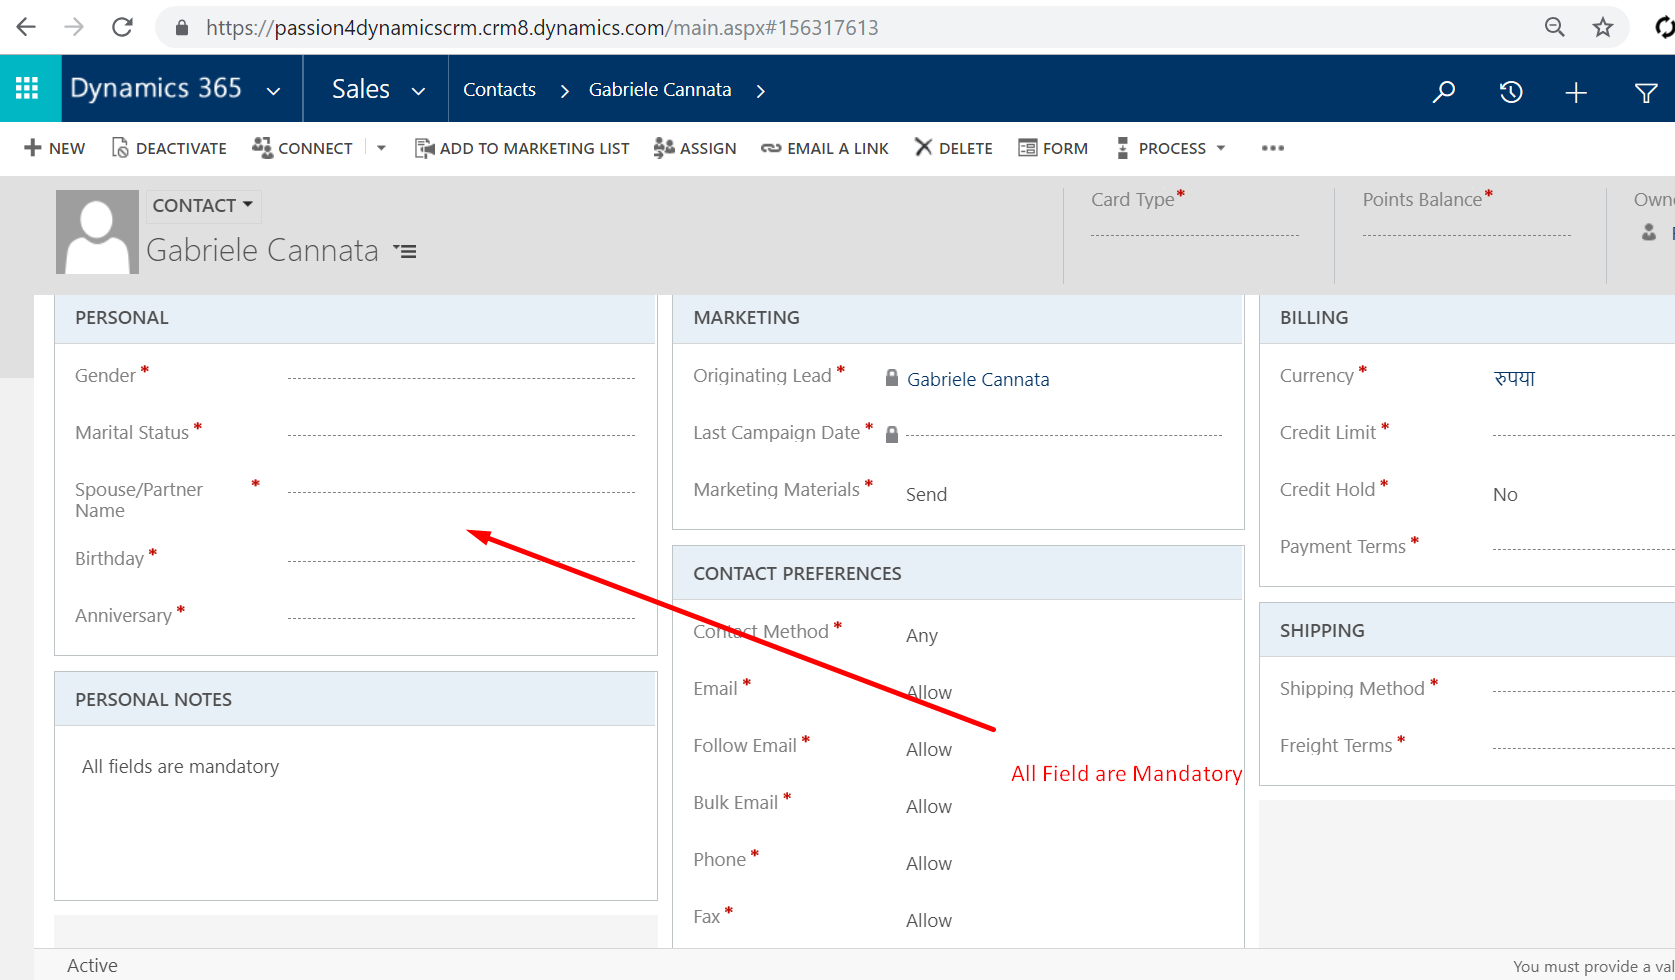Open Gabriele Cannata originating lead link
The image size is (1675, 980).
[x=977, y=379]
